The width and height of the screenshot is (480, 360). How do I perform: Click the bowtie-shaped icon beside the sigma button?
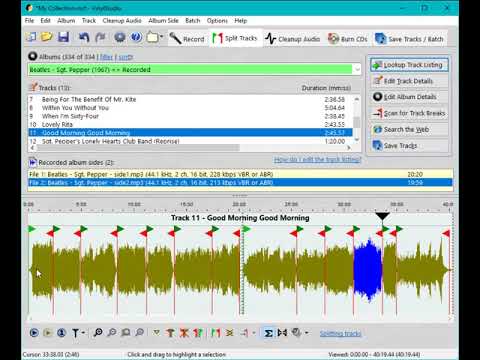click(282, 333)
